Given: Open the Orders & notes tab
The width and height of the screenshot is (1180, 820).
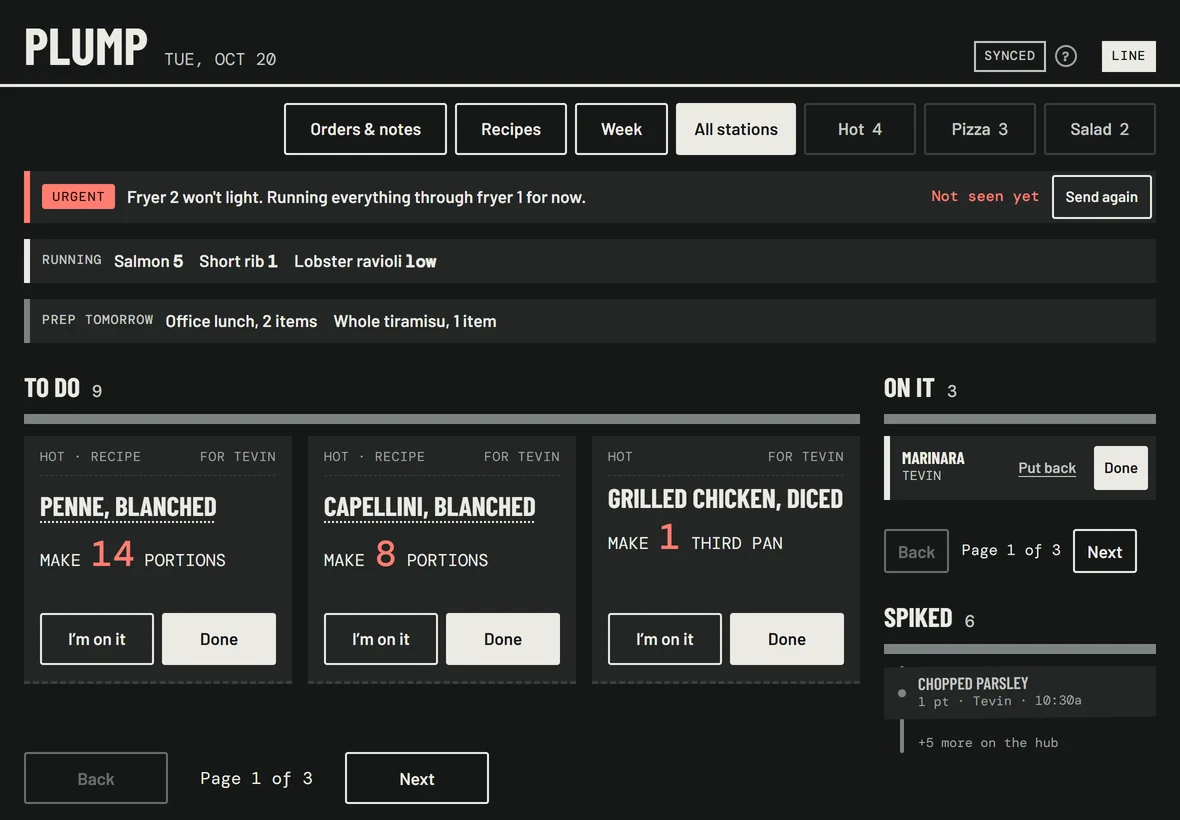Looking at the screenshot, I should (x=365, y=129).
